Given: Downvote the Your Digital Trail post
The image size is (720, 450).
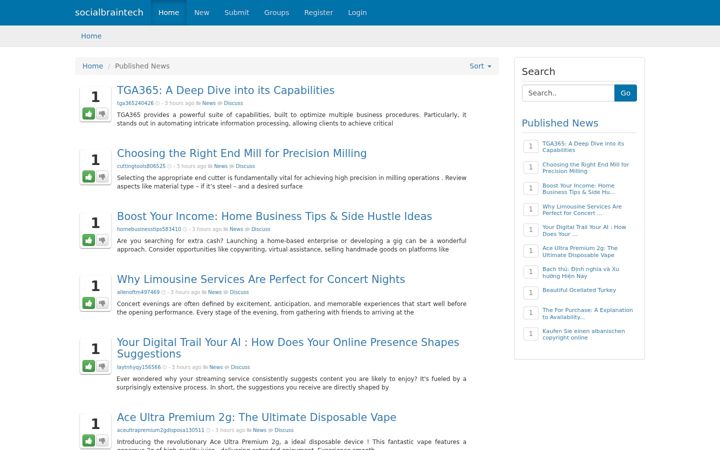Looking at the screenshot, I should (102, 366).
